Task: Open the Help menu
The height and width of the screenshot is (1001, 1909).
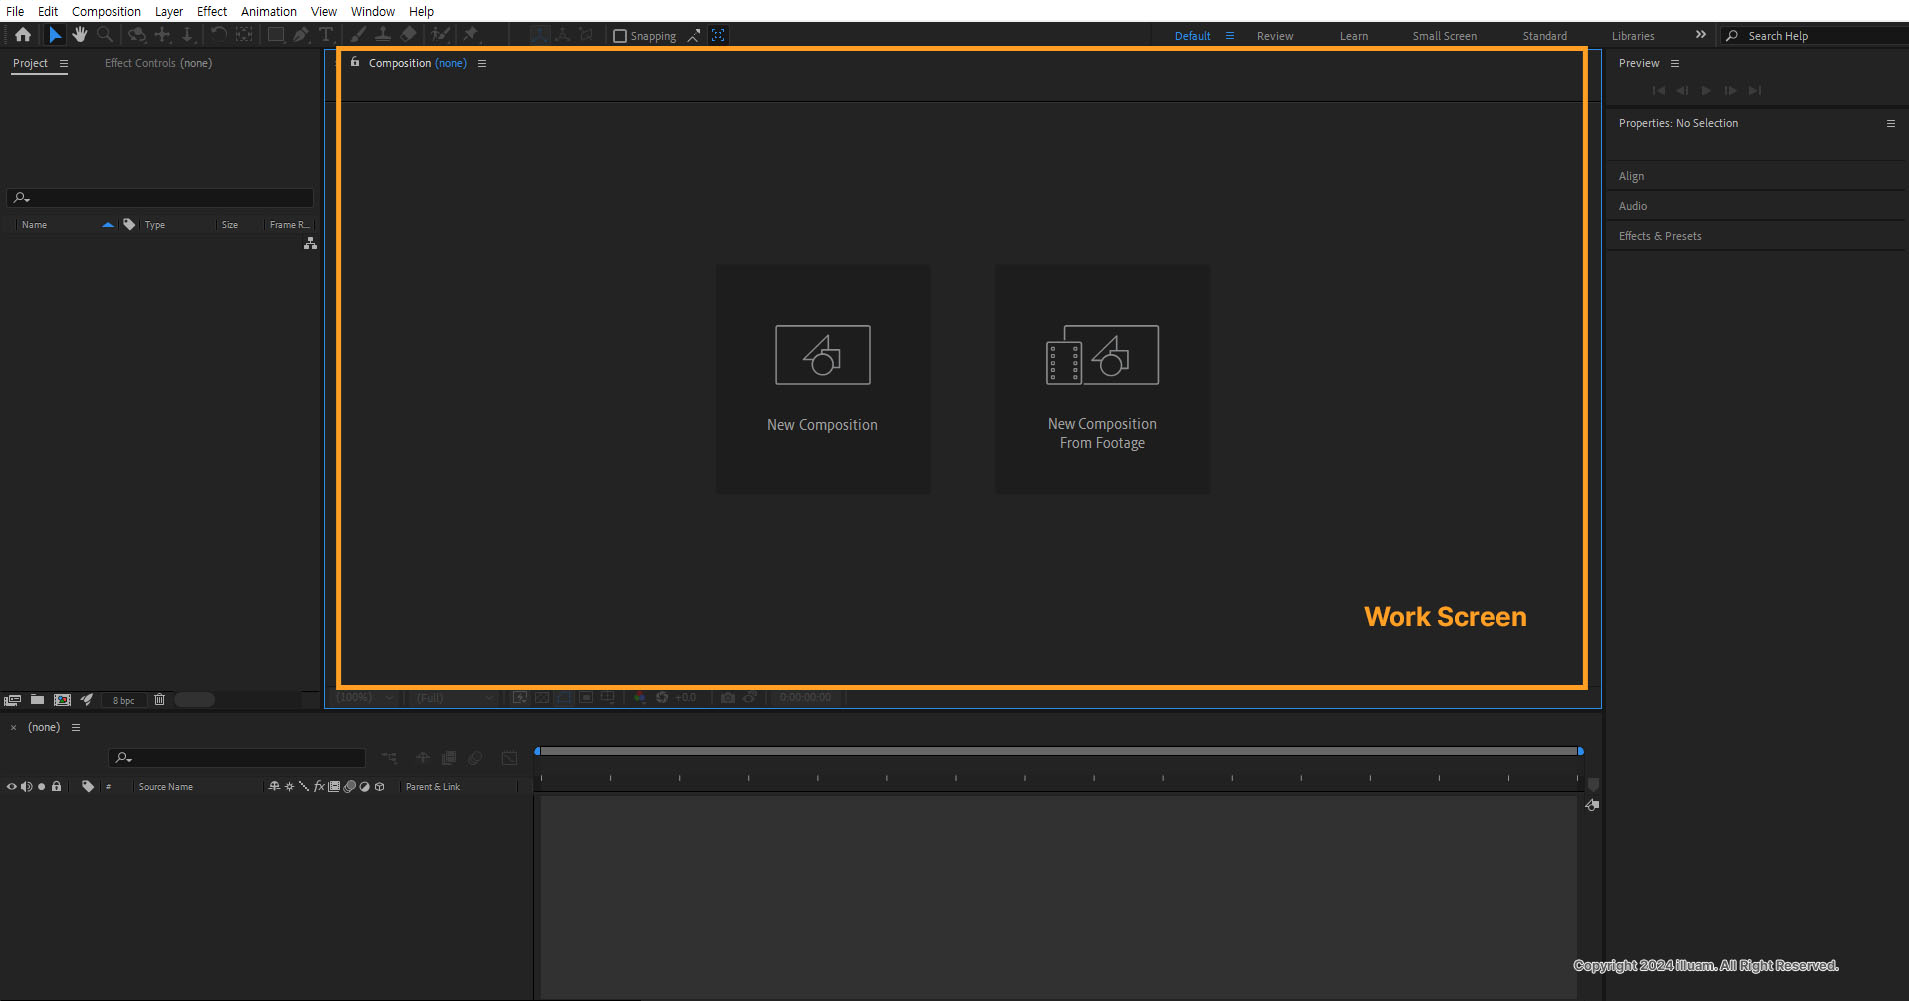Action: pyautogui.click(x=421, y=11)
